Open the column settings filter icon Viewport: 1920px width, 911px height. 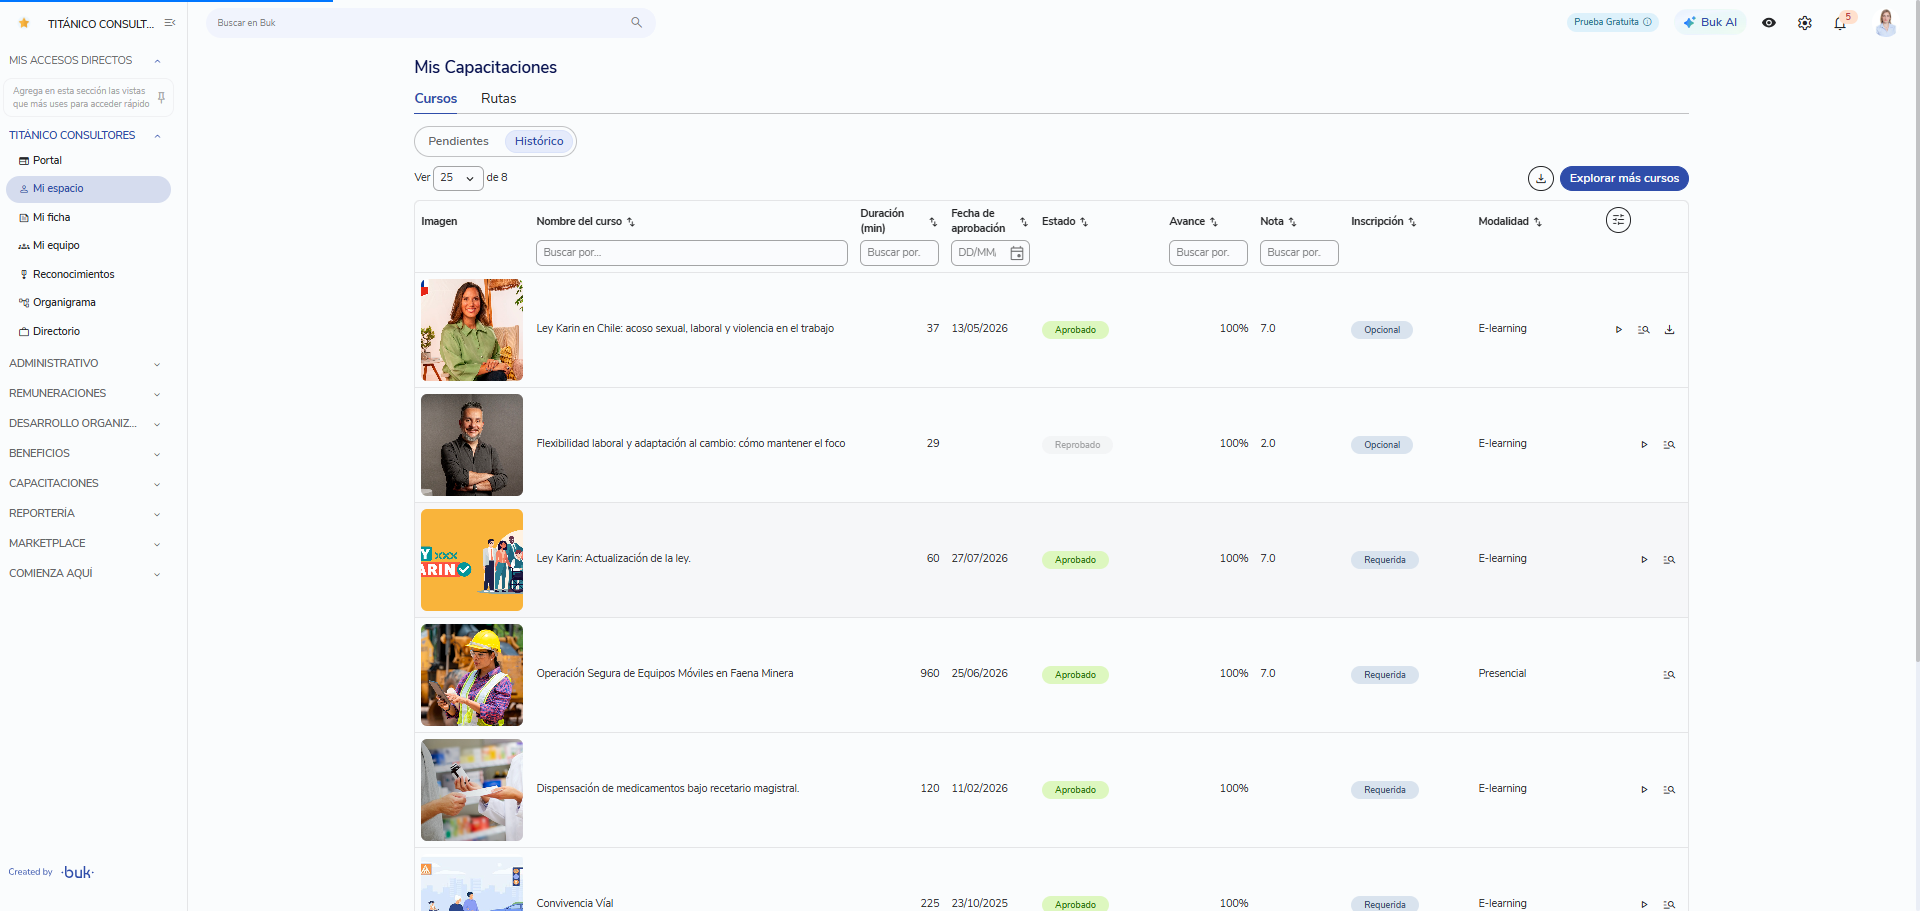[x=1618, y=220]
